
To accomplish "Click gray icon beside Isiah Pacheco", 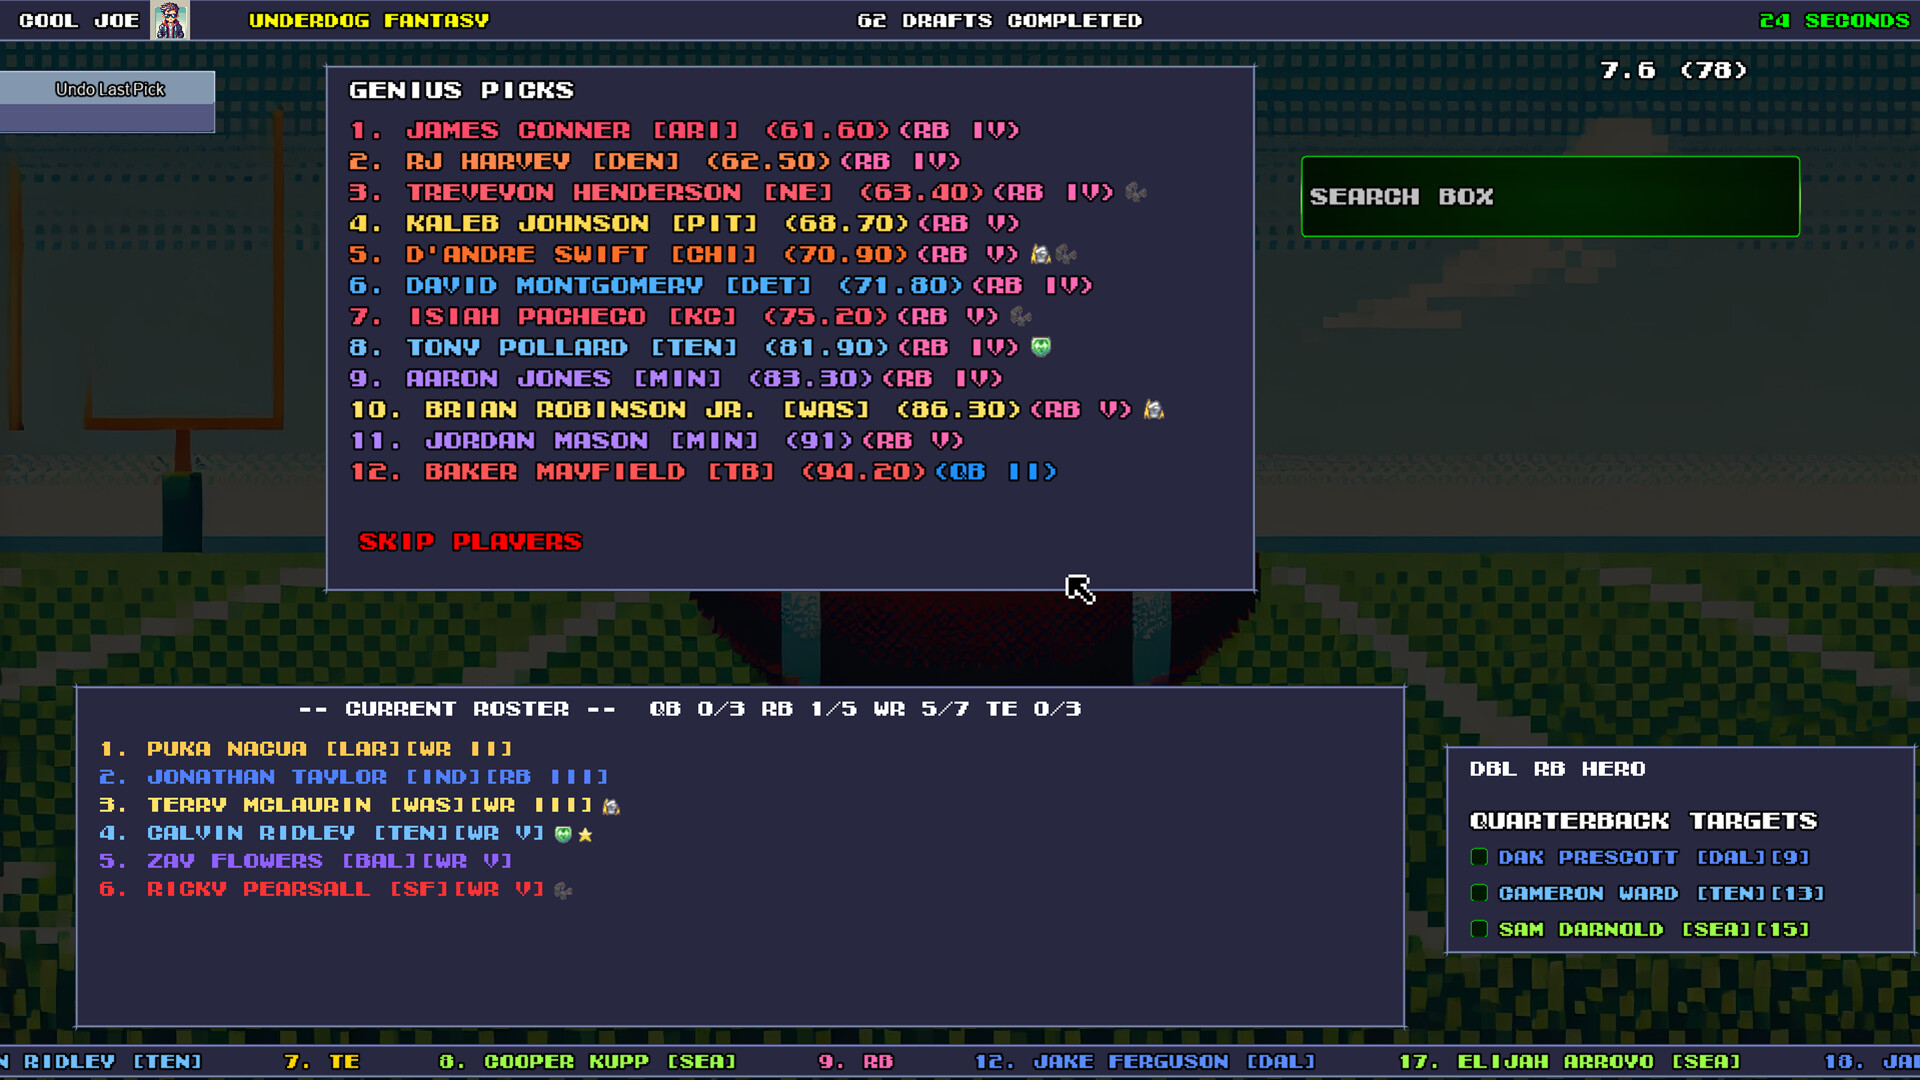I will point(1020,316).
